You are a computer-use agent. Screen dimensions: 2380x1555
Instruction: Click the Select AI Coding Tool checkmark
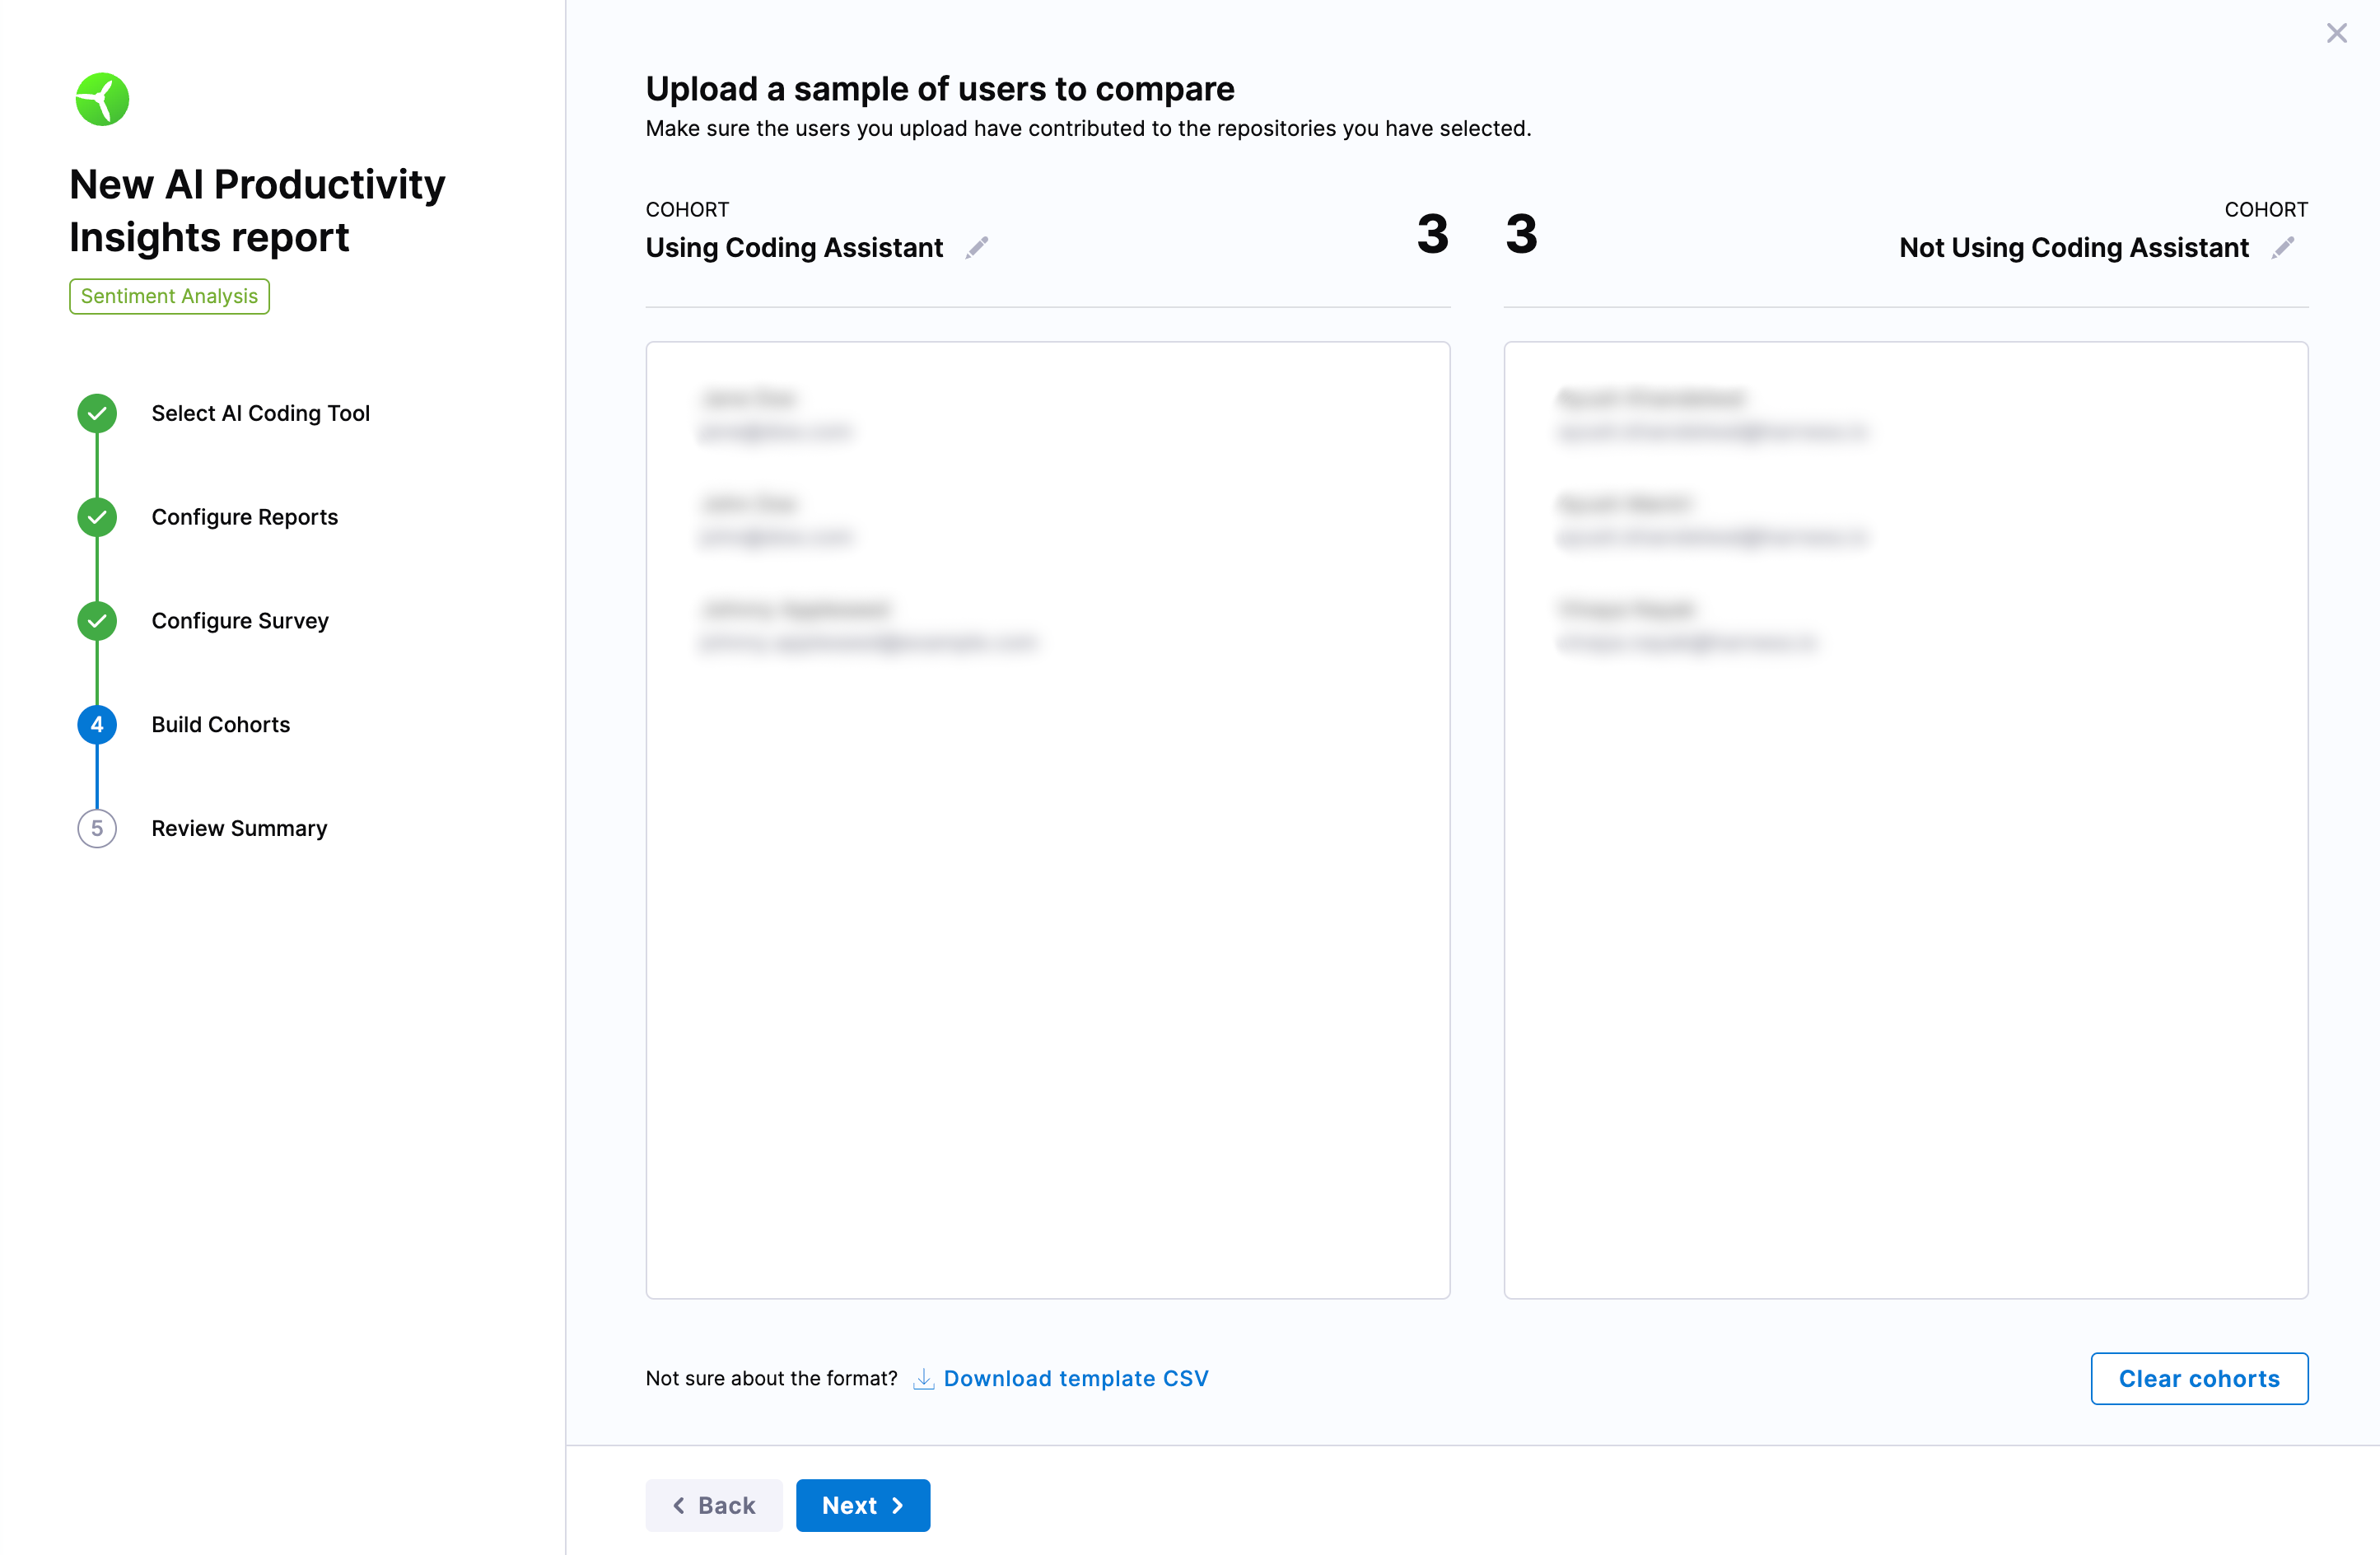(97, 413)
